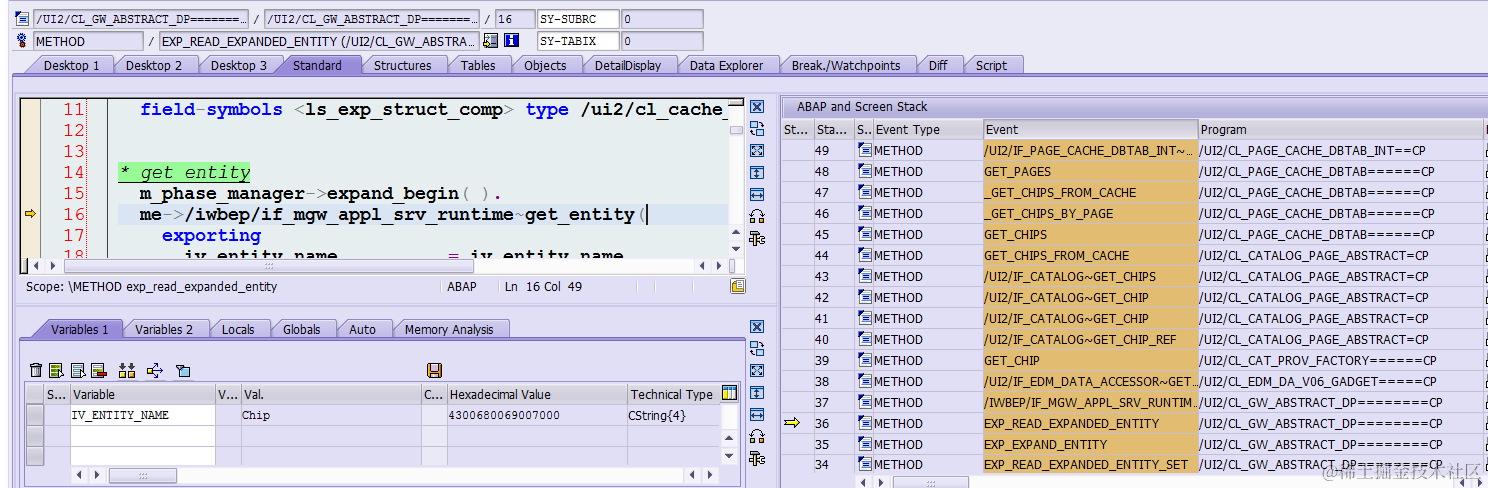Click the Hexadecimal Value column header
This screenshot has width=1488, height=488.
tap(535, 394)
